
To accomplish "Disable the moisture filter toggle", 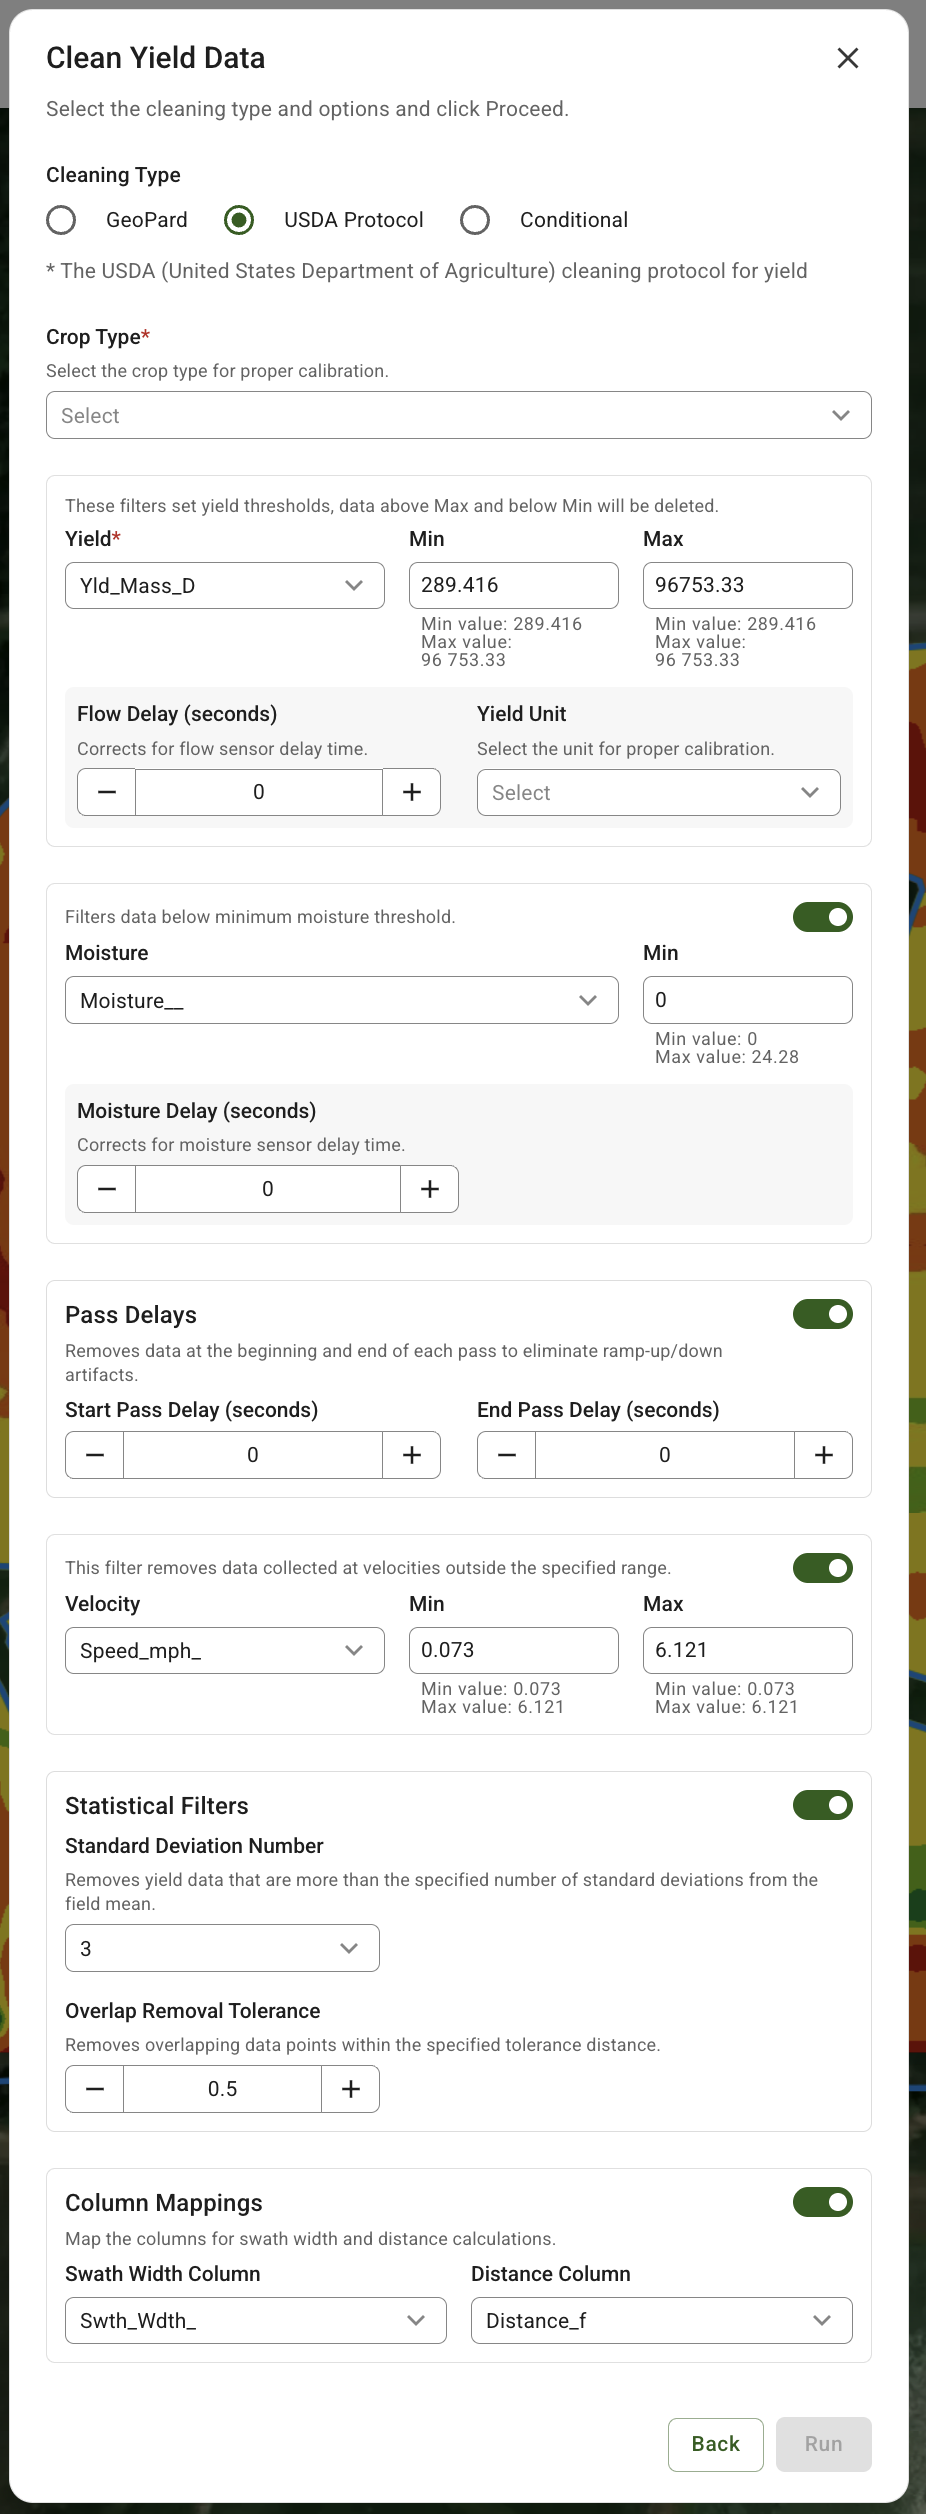I will [x=822, y=917].
